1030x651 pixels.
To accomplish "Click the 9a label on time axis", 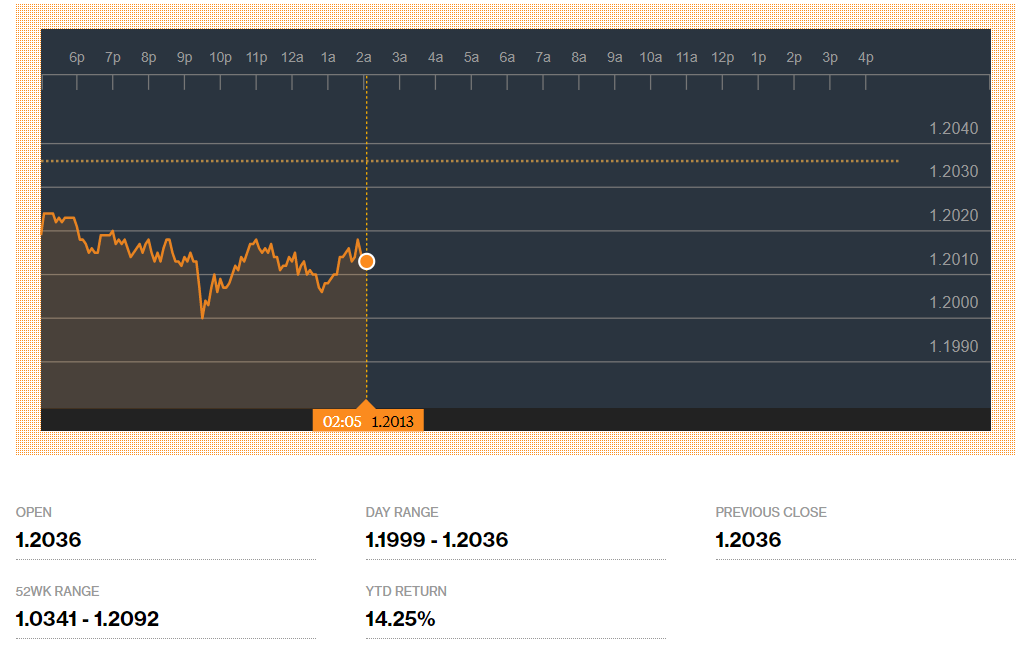I will pyautogui.click(x=615, y=58).
